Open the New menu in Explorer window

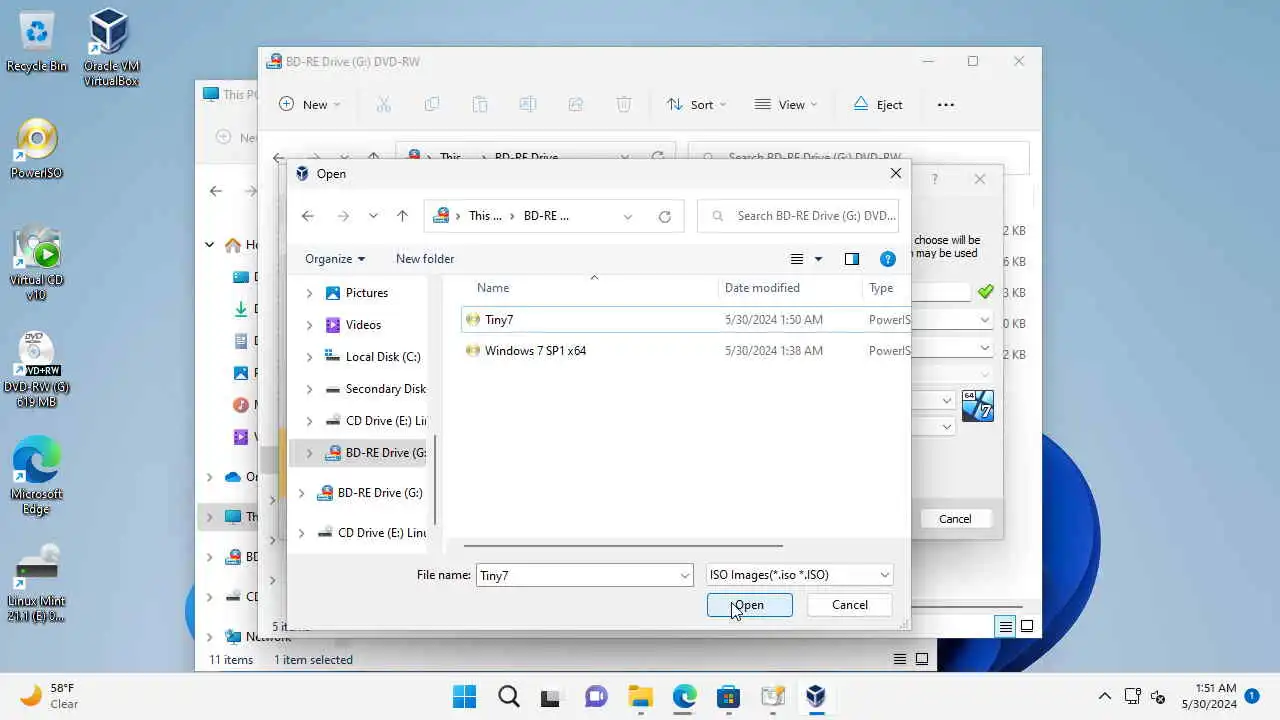coord(310,104)
